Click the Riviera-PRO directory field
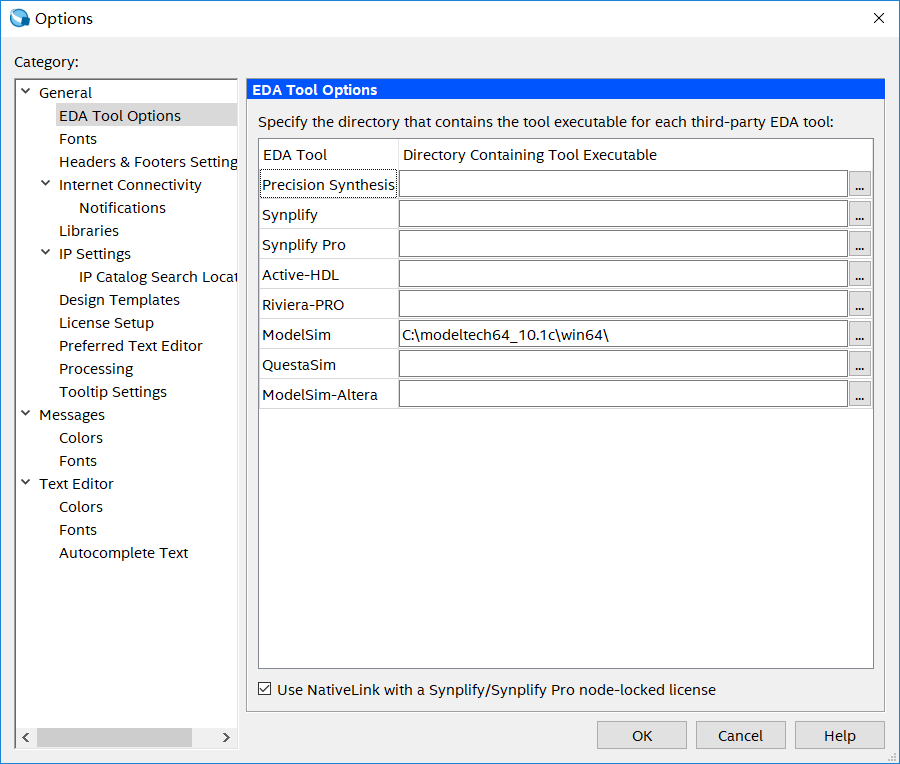 point(623,304)
